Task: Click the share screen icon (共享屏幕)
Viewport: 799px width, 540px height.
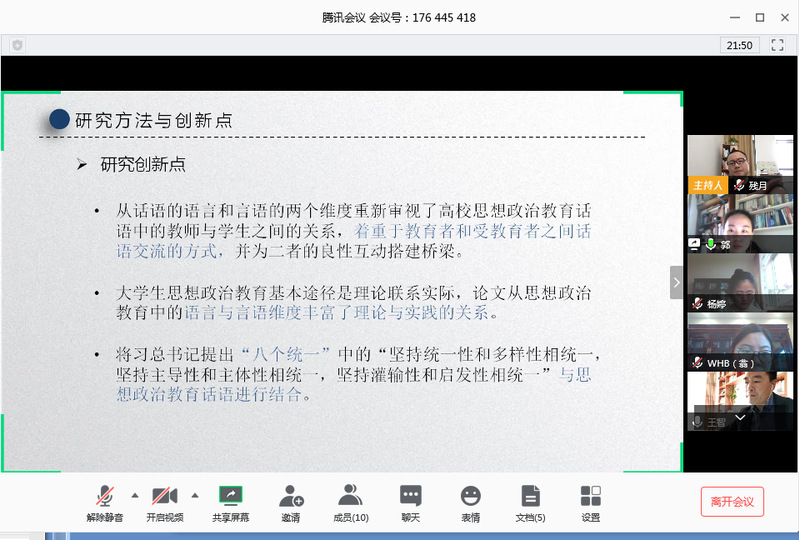Action: tap(230, 496)
